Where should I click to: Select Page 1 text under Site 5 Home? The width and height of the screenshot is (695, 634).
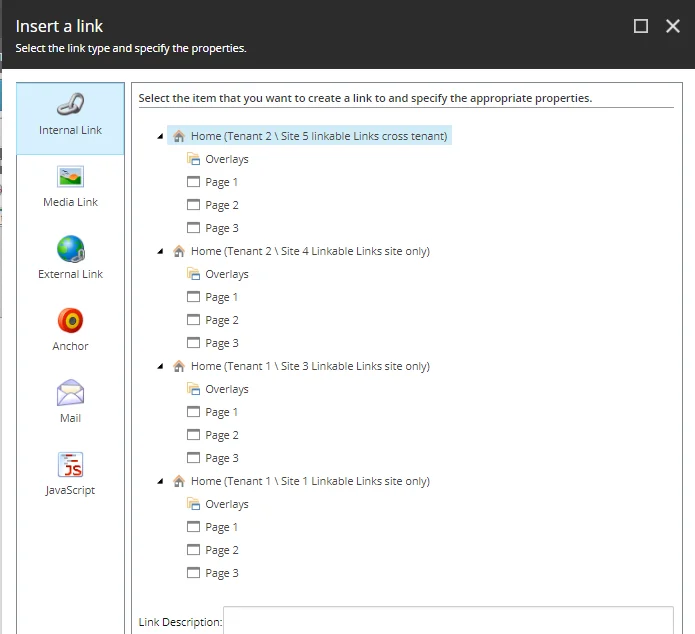click(x=222, y=182)
